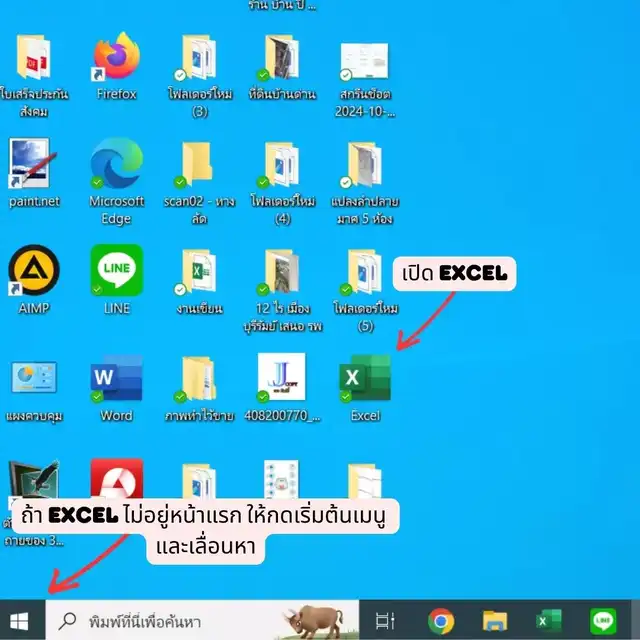Open the Excel desktop shortcut
640x640 pixels.
click(x=365, y=379)
